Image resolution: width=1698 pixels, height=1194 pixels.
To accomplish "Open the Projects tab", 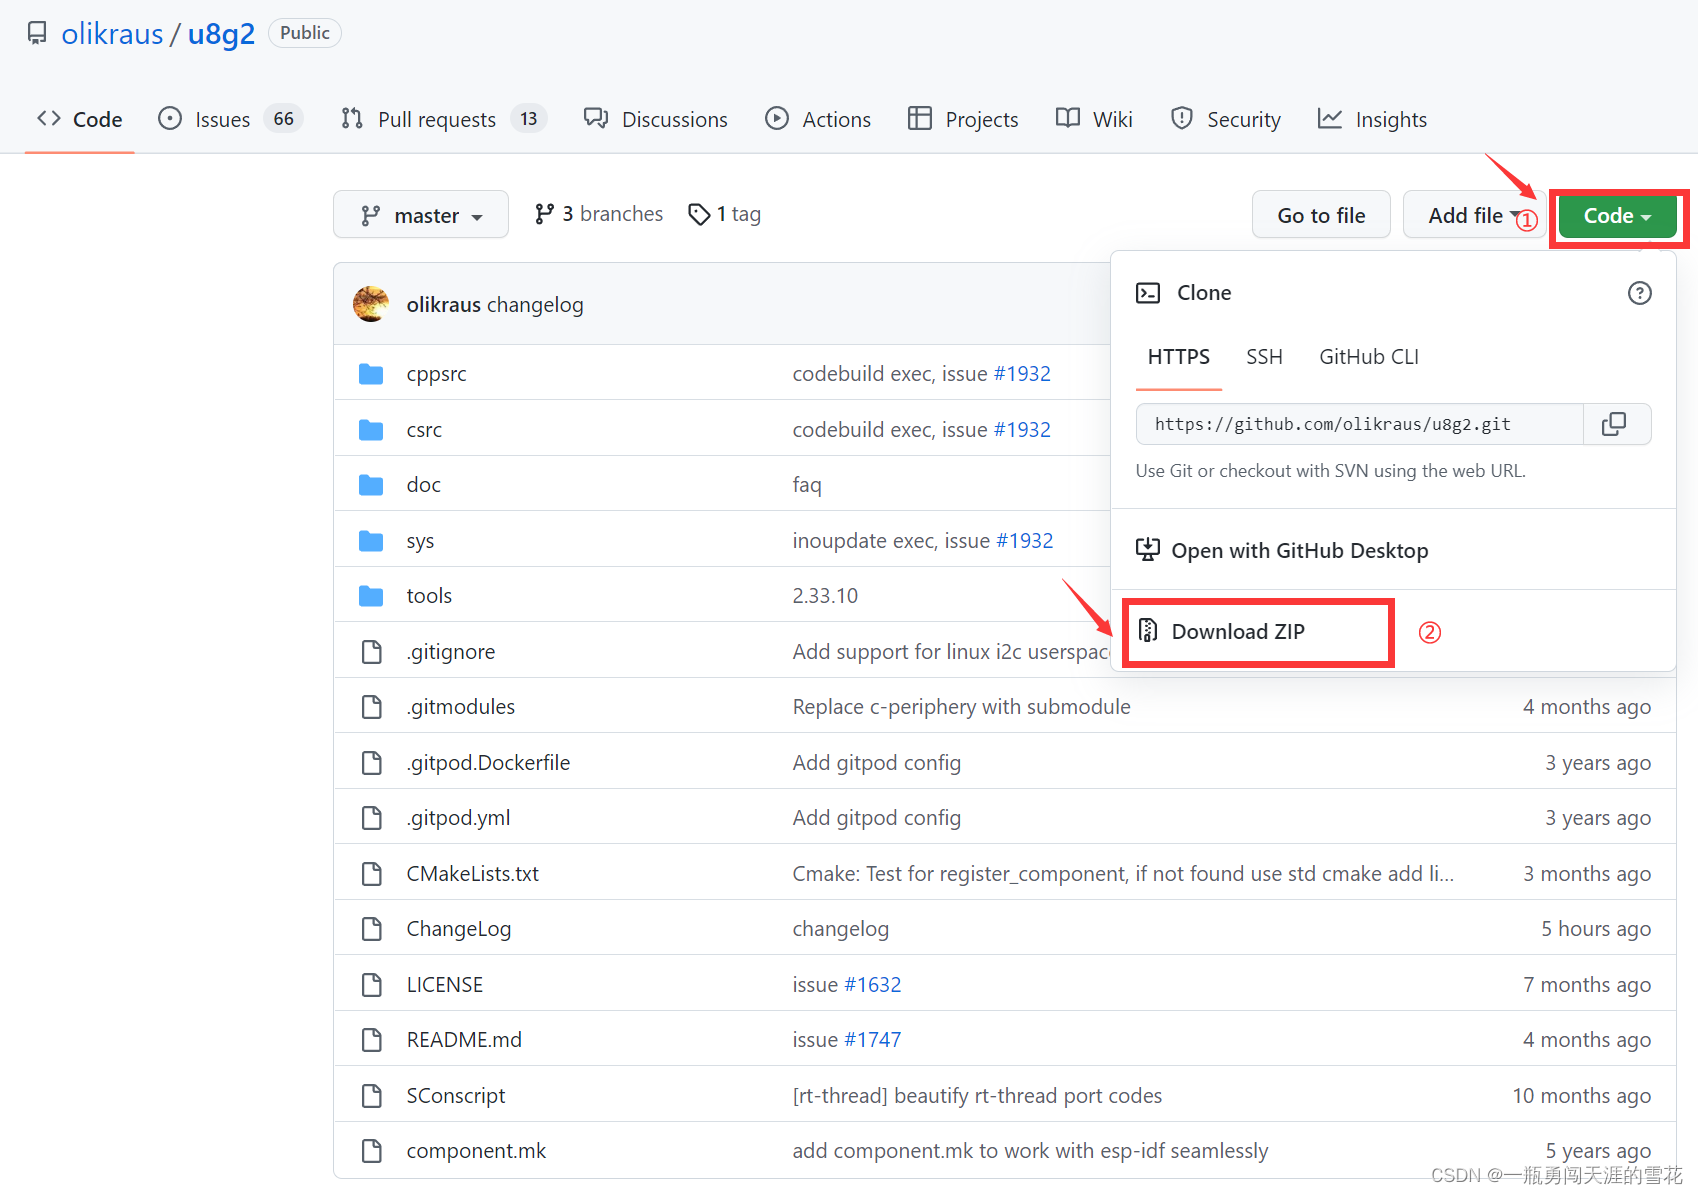I will [963, 119].
